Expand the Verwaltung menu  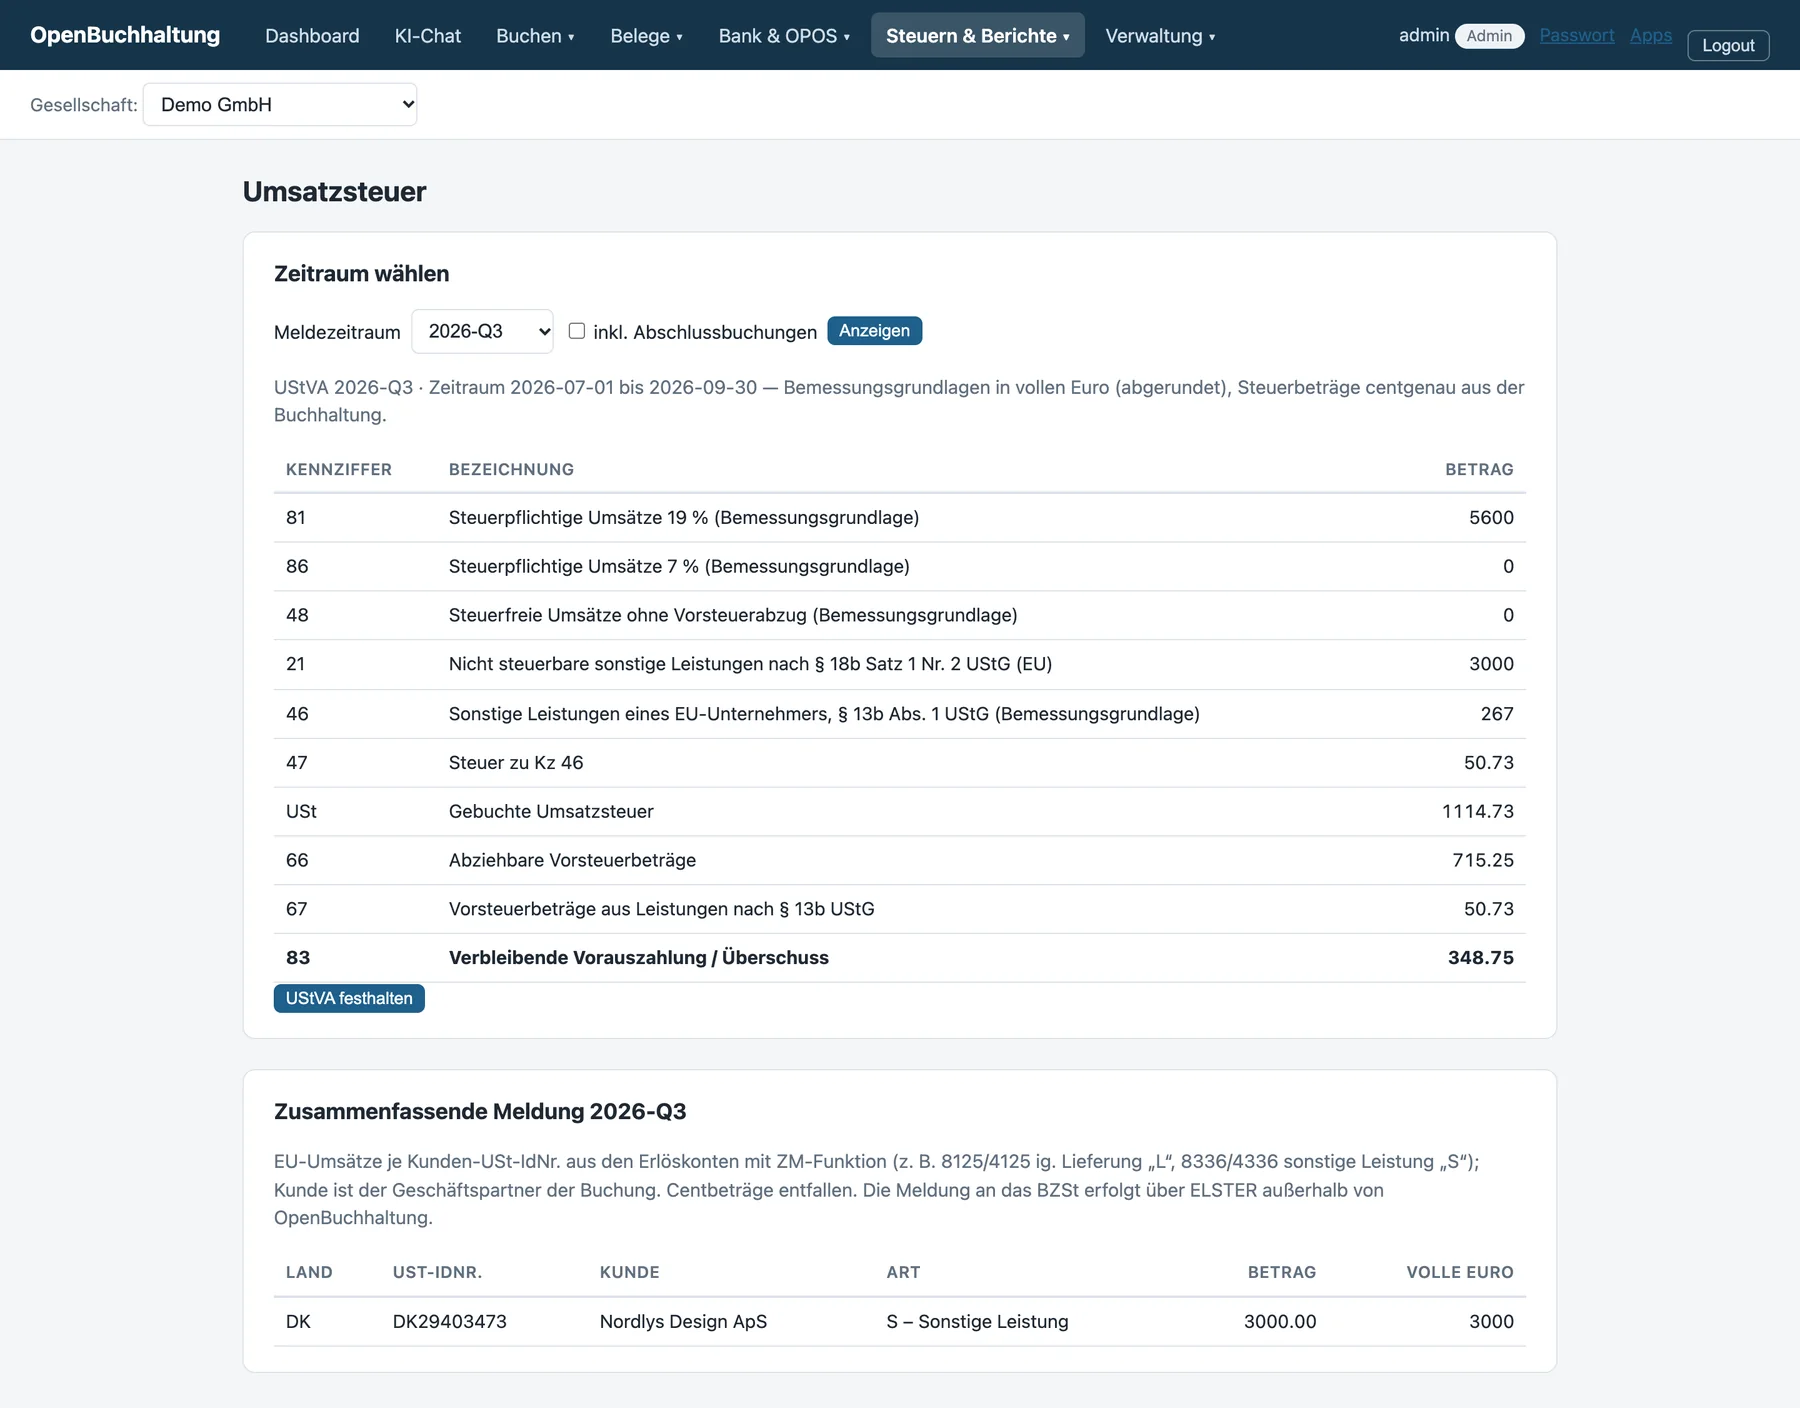[x=1160, y=36]
